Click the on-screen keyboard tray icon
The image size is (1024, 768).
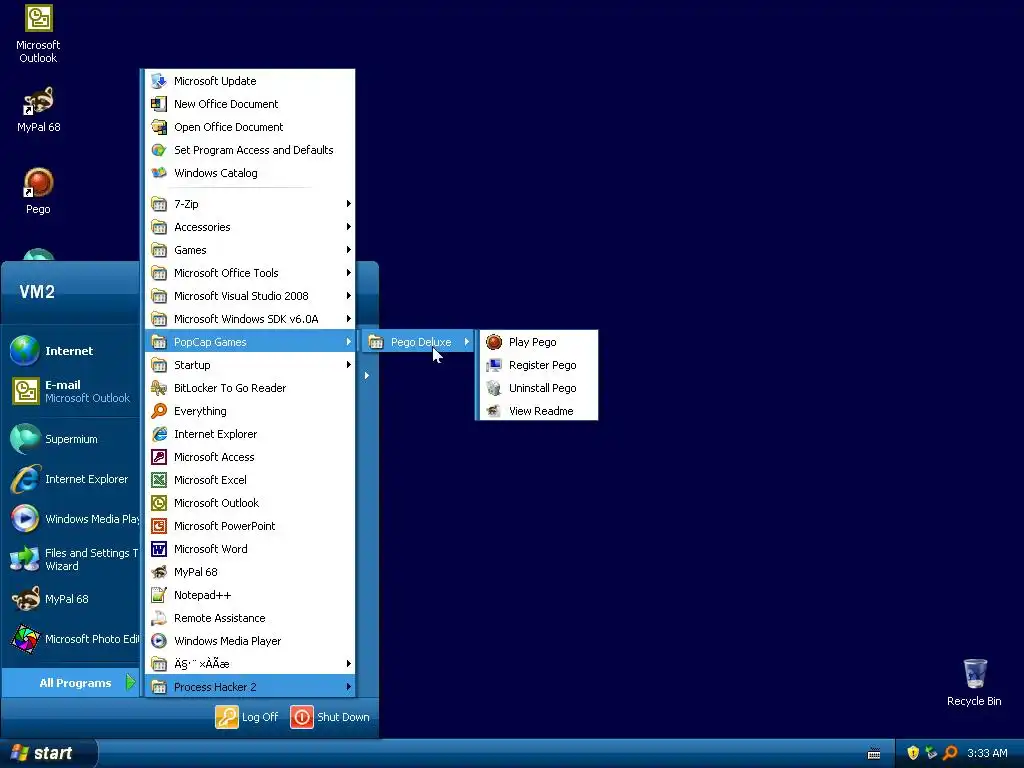click(x=874, y=754)
